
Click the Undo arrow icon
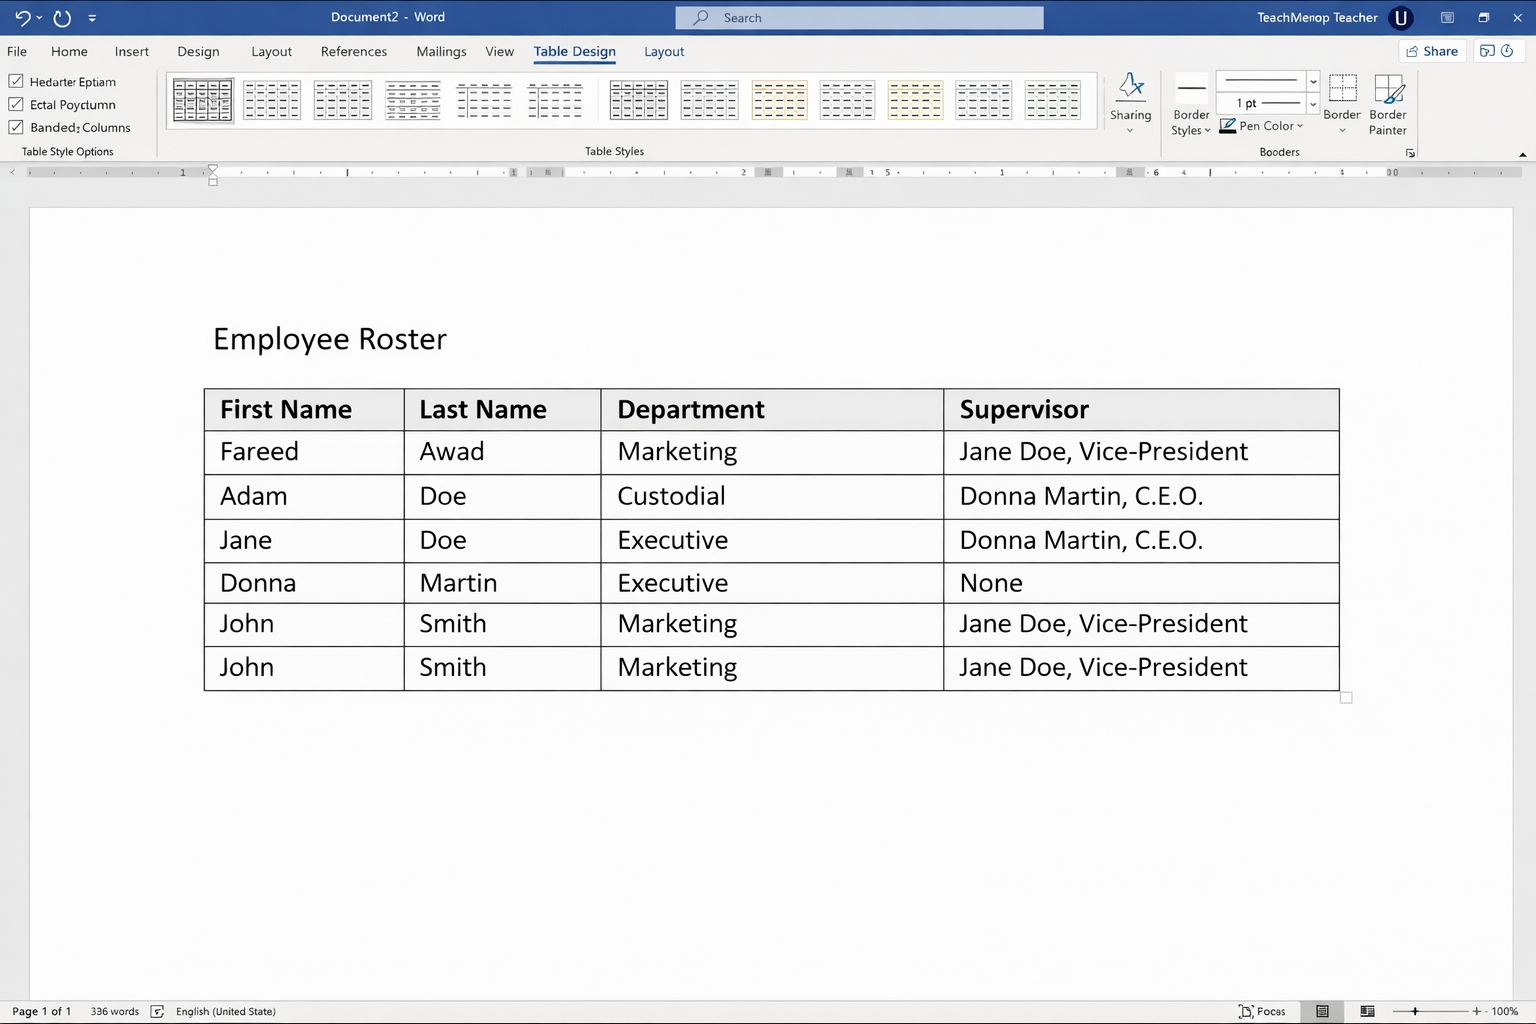pos(22,18)
